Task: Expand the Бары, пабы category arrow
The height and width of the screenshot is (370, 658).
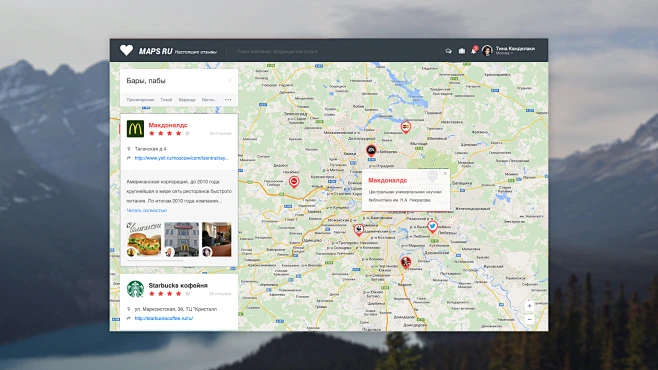Action: point(230,81)
